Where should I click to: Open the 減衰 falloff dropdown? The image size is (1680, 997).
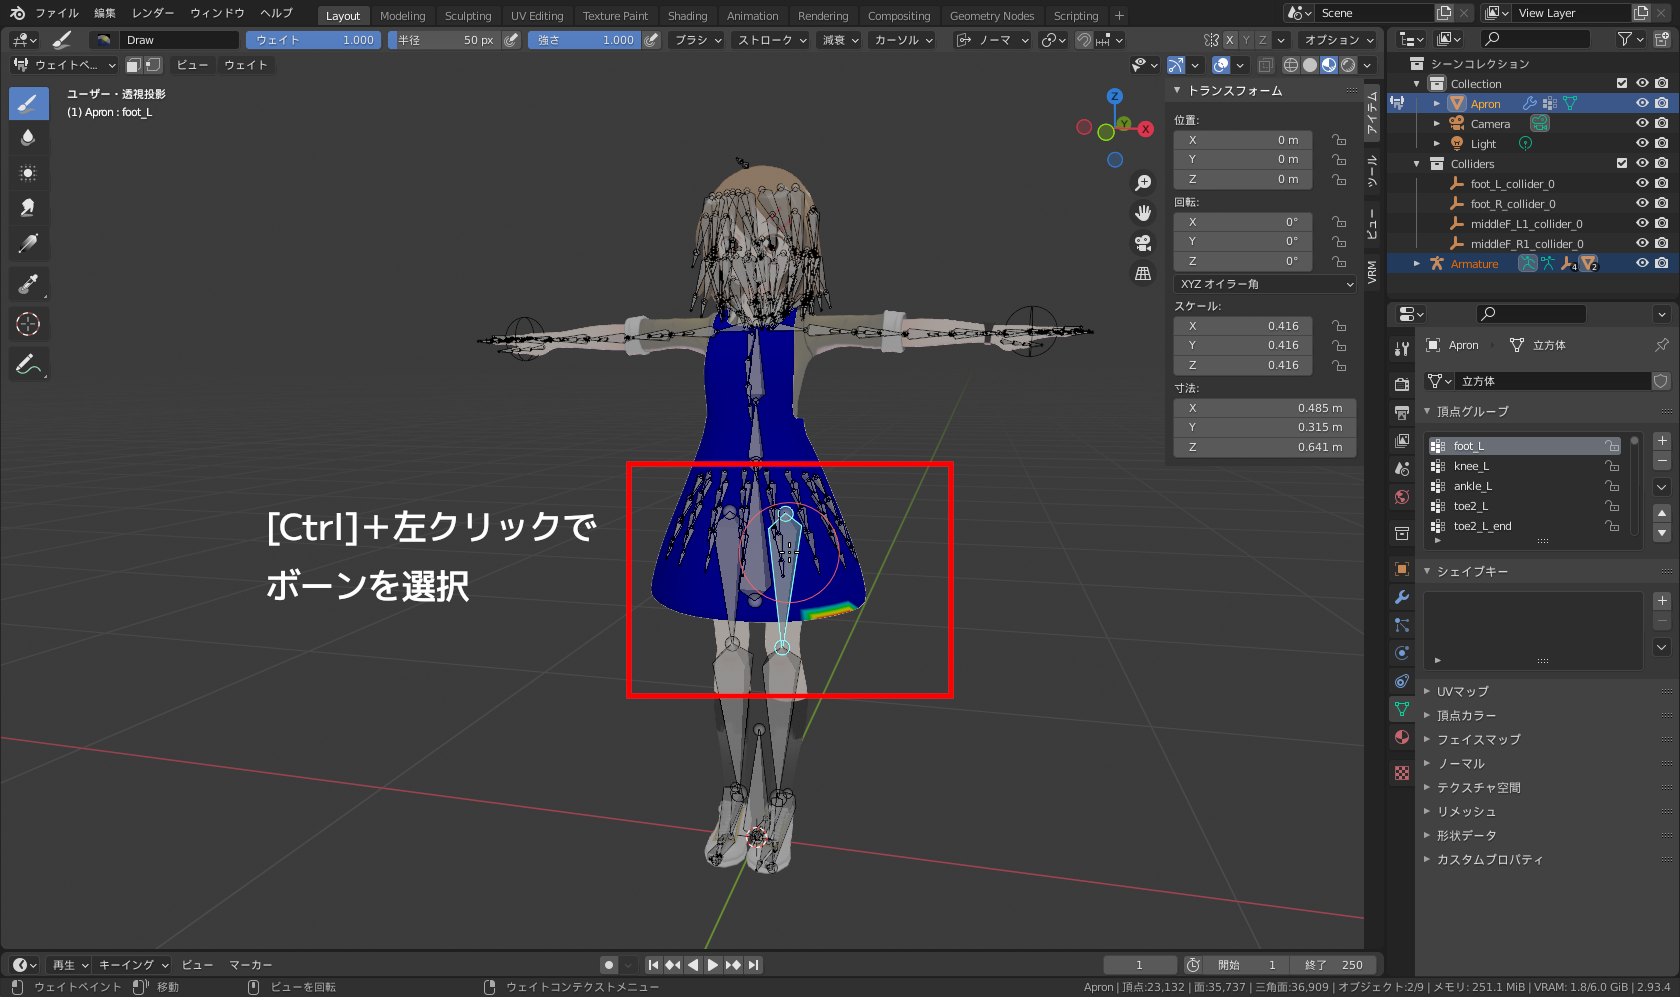point(838,40)
